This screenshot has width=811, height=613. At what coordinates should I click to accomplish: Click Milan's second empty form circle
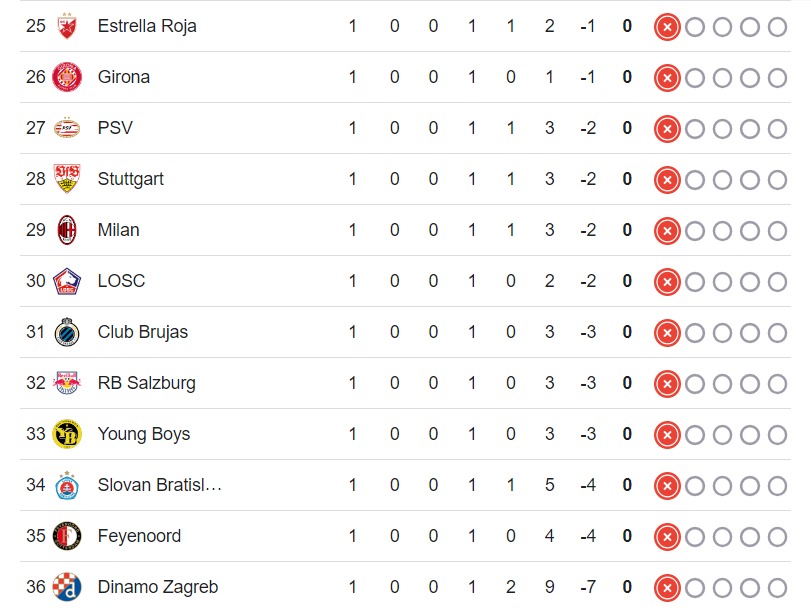click(x=722, y=230)
